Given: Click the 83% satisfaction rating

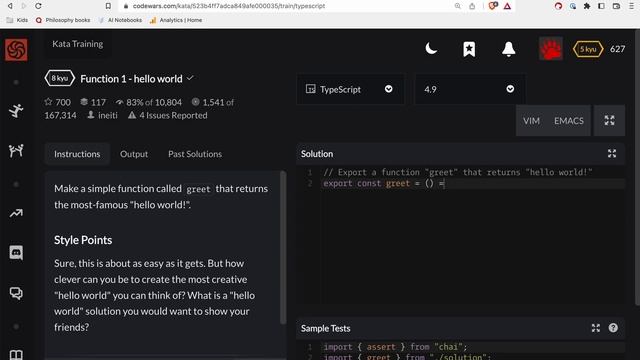Looking at the screenshot, I should pos(149,102).
